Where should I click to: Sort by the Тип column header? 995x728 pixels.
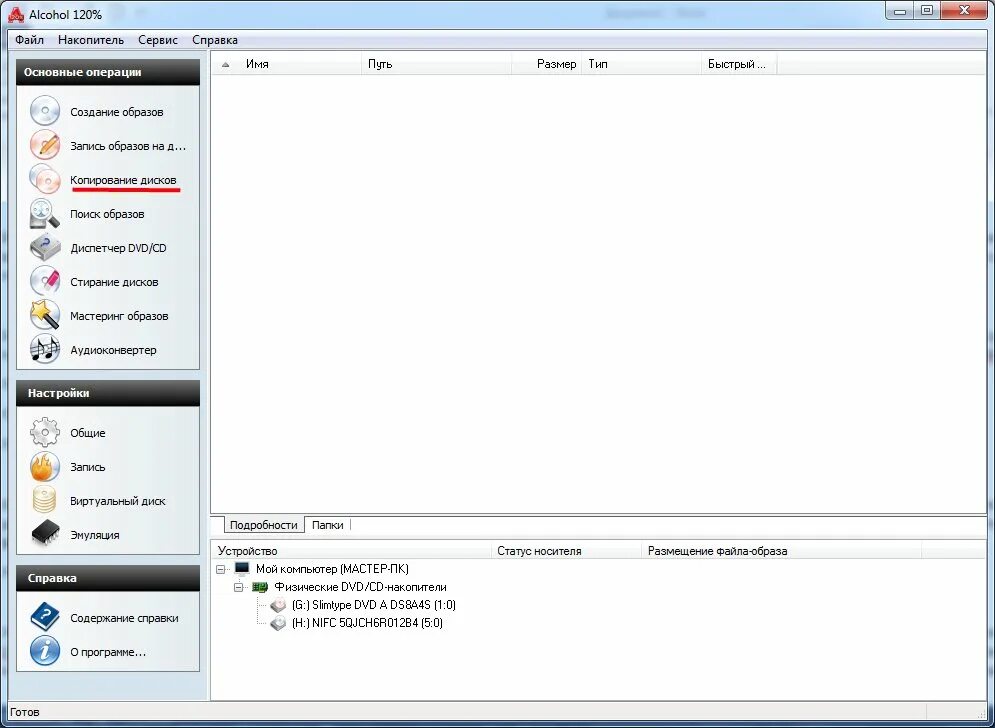[642, 64]
